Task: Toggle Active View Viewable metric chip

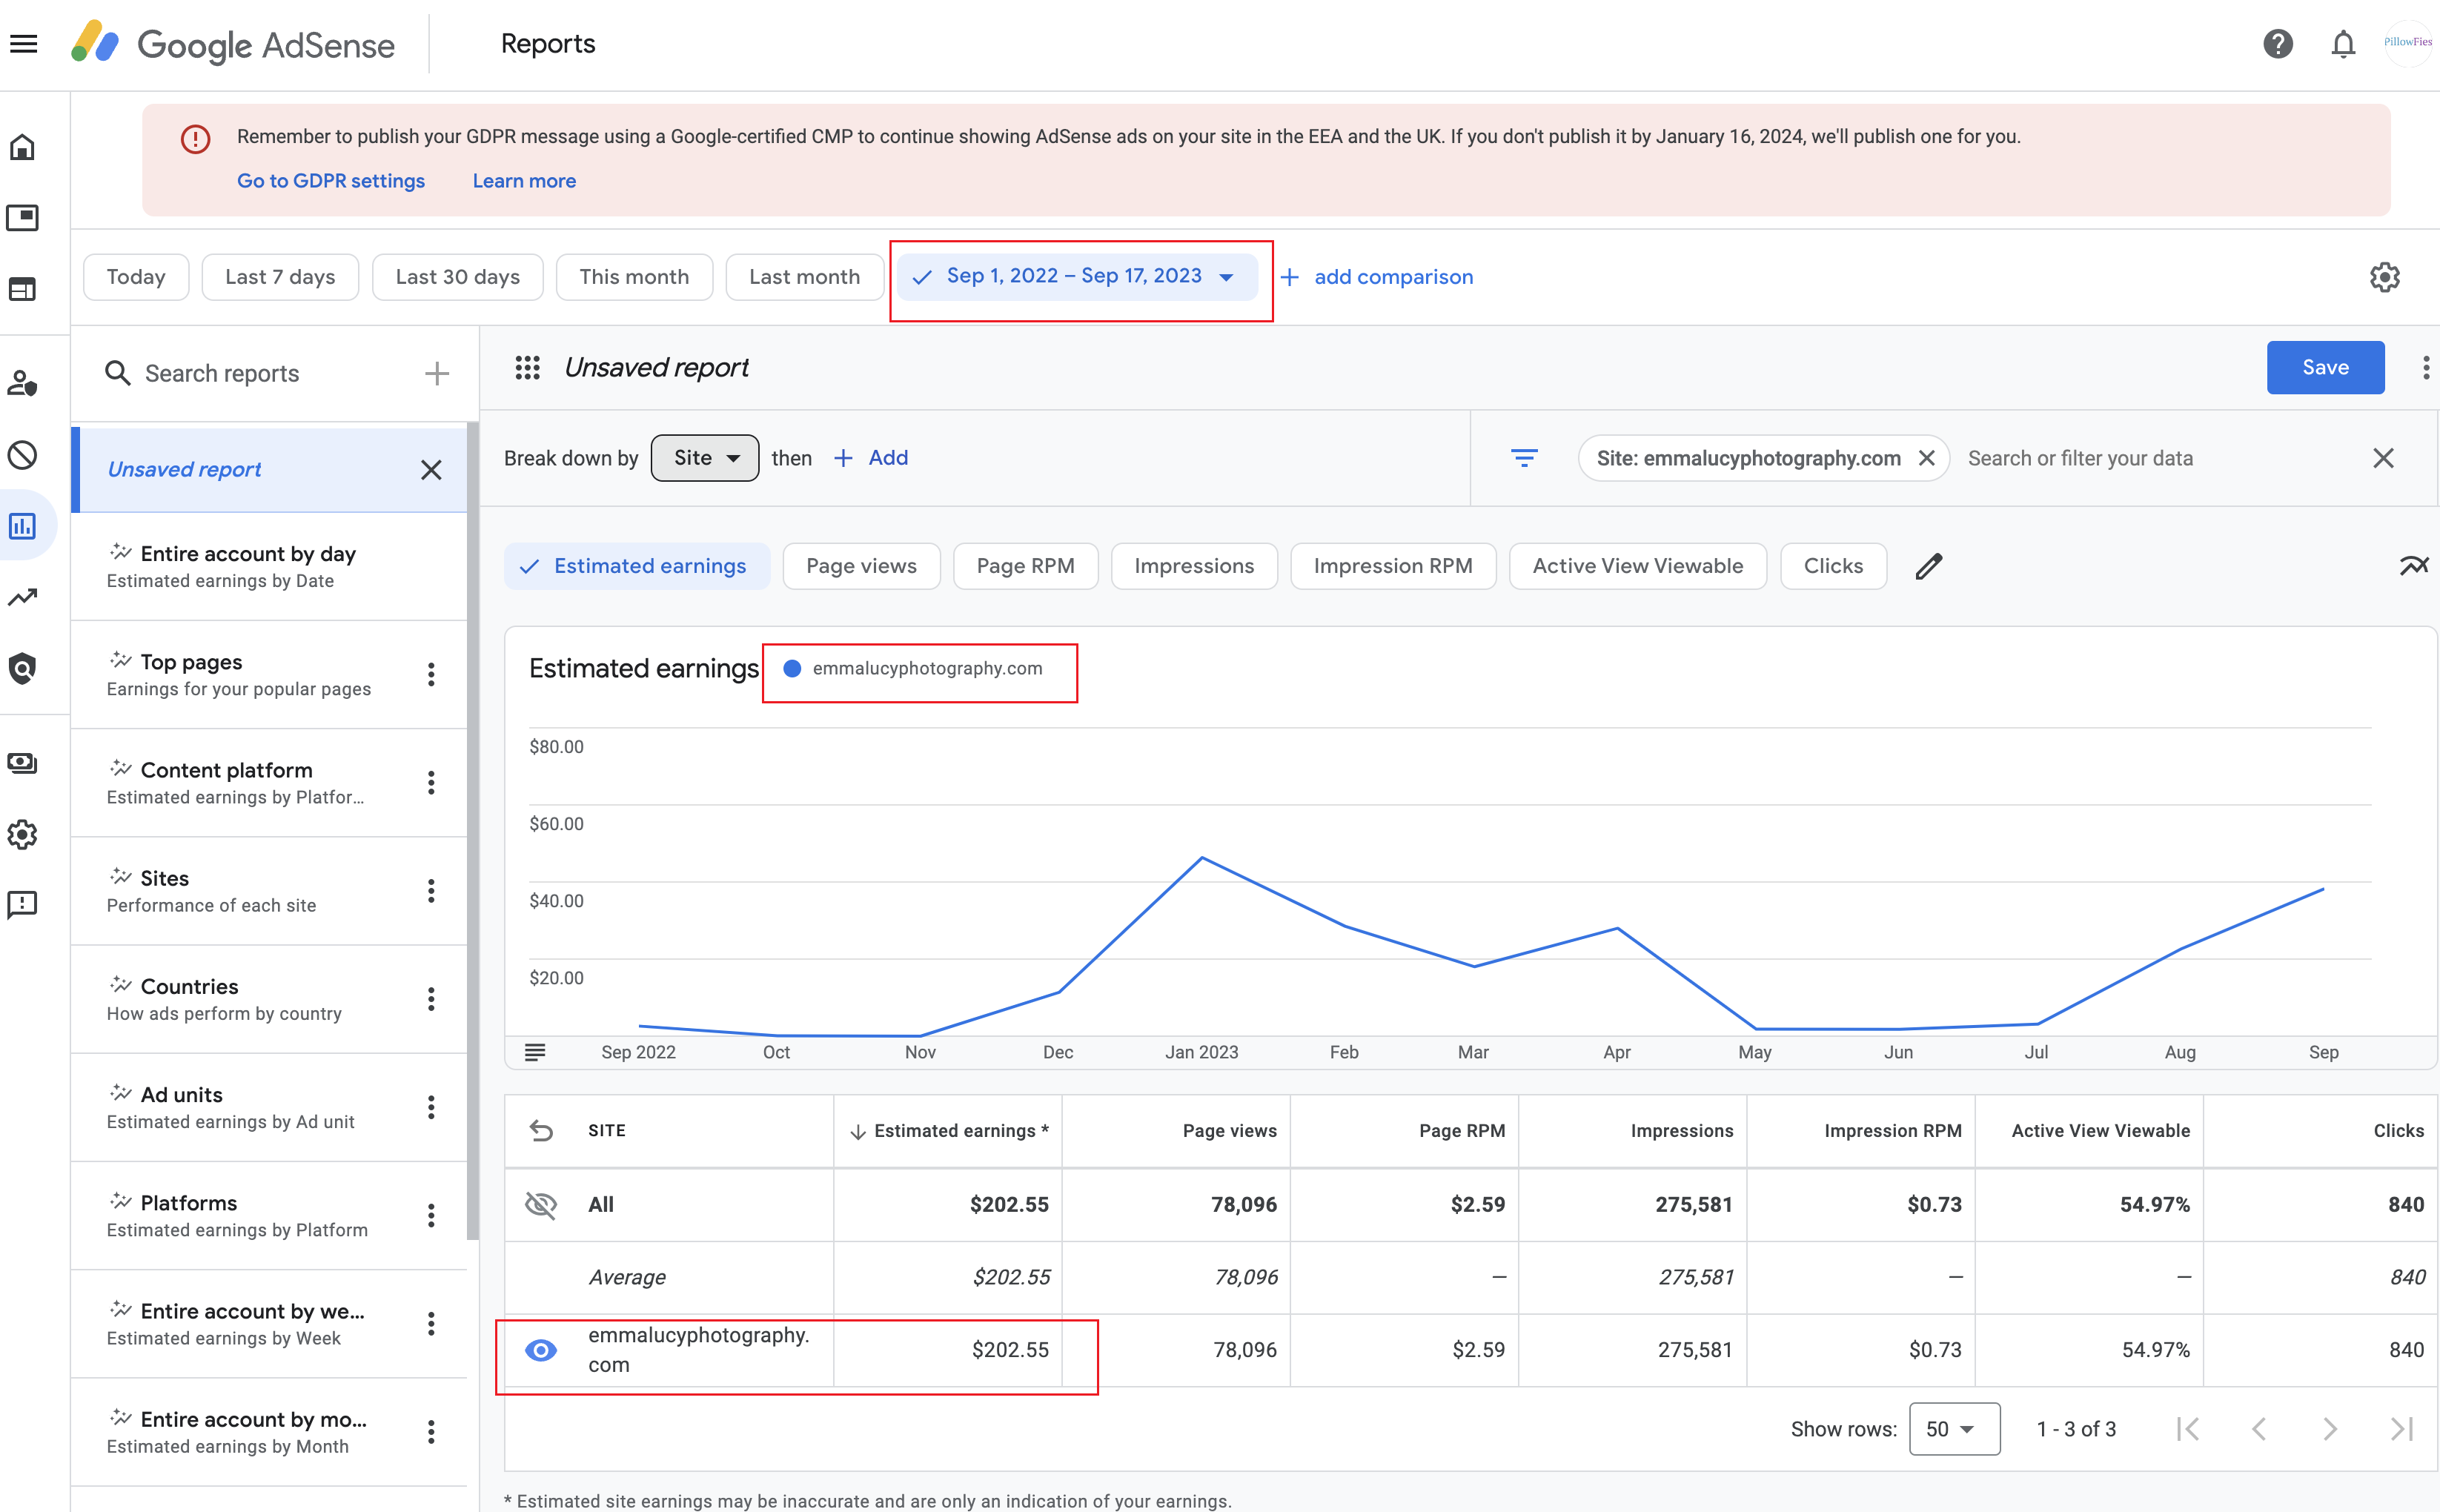Action: pyautogui.click(x=1637, y=566)
